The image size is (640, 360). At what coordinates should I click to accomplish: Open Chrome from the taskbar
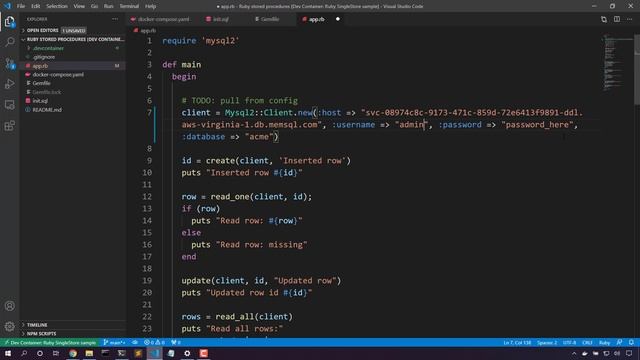coord(73,353)
